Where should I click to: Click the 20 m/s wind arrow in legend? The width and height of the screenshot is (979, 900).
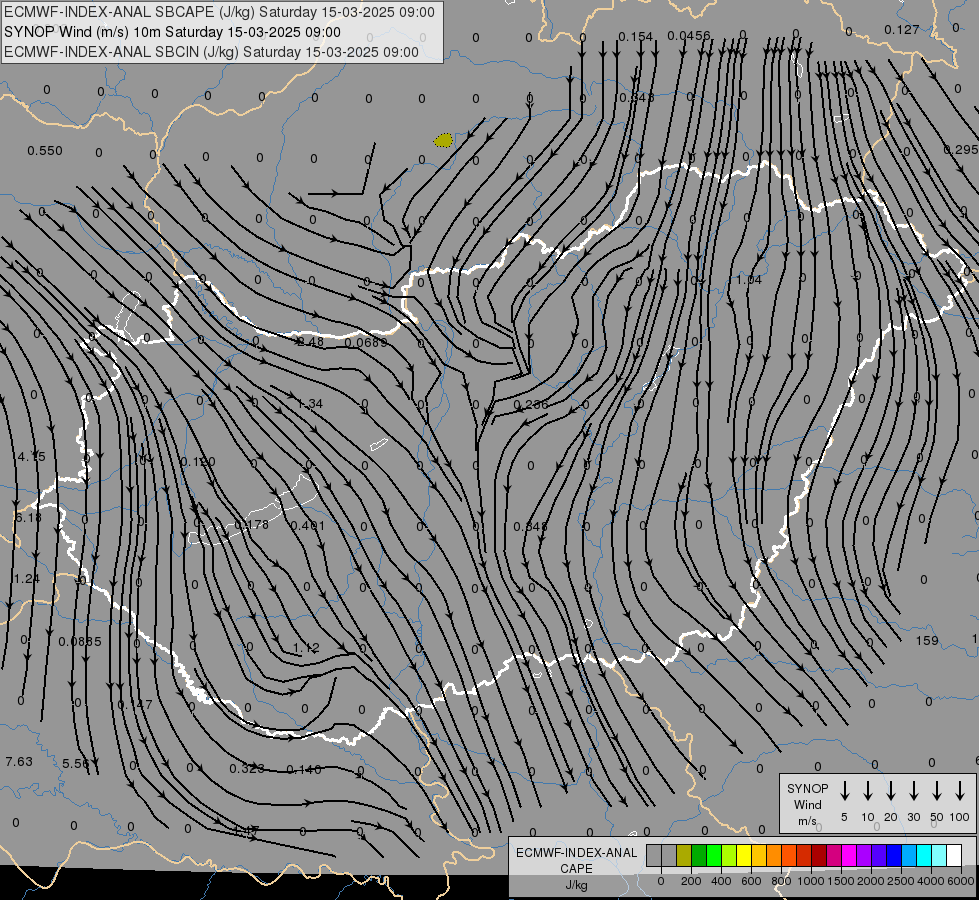click(x=891, y=791)
